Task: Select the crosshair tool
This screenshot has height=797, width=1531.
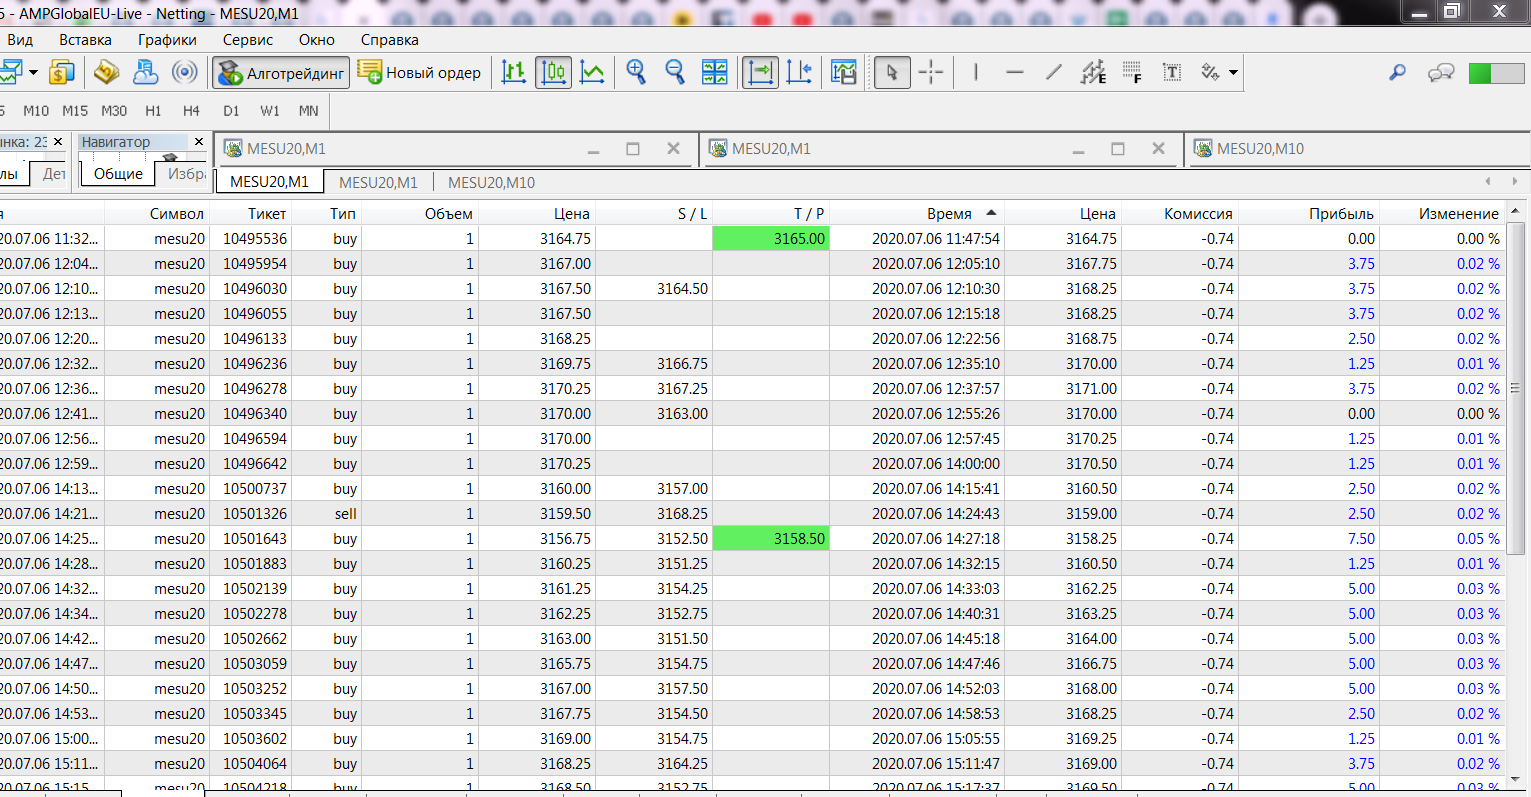Action: (931, 73)
